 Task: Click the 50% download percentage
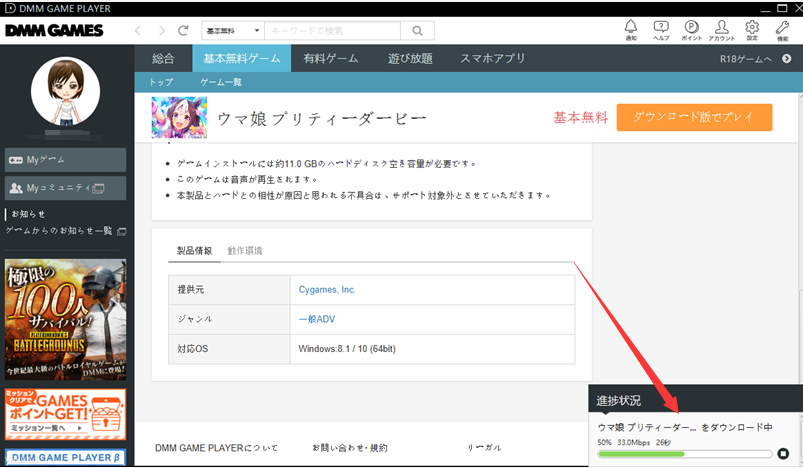point(604,442)
